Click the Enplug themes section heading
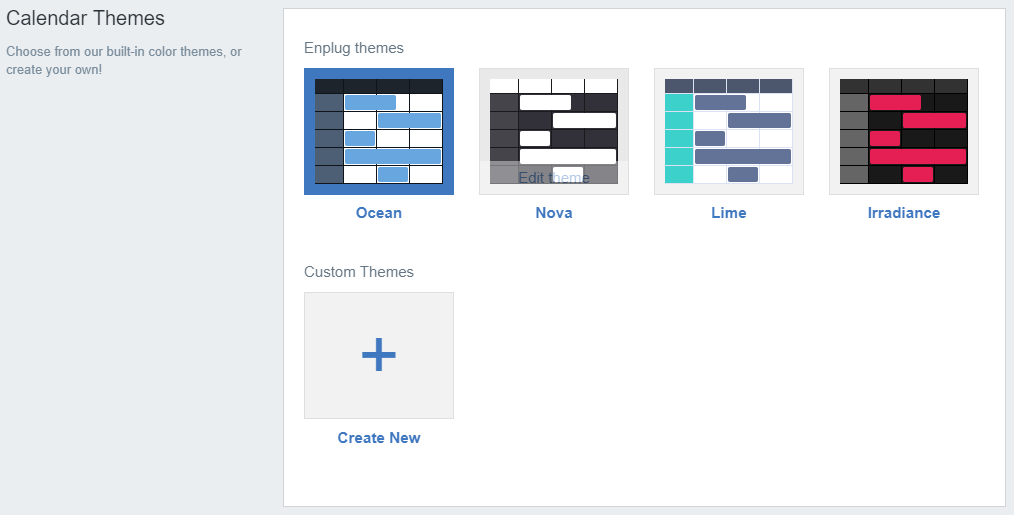Screen dimensions: 1014x515 [354, 48]
